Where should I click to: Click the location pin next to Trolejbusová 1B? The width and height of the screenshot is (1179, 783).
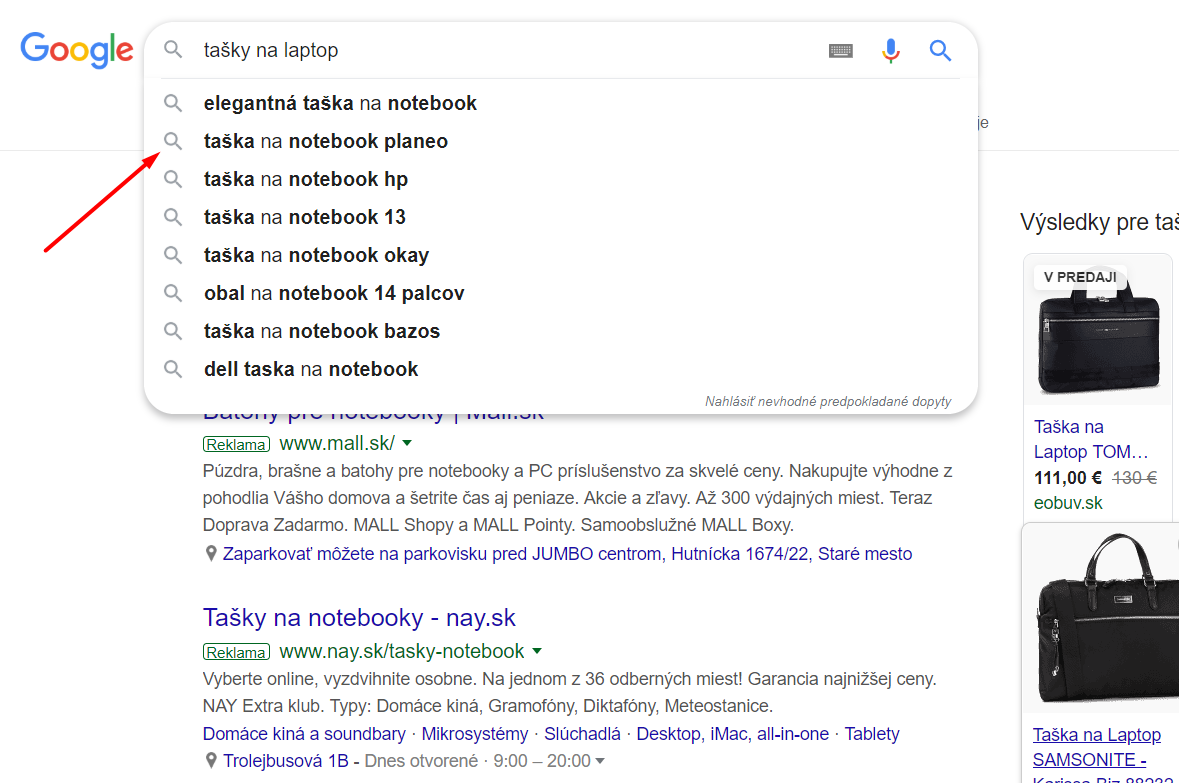coord(211,760)
